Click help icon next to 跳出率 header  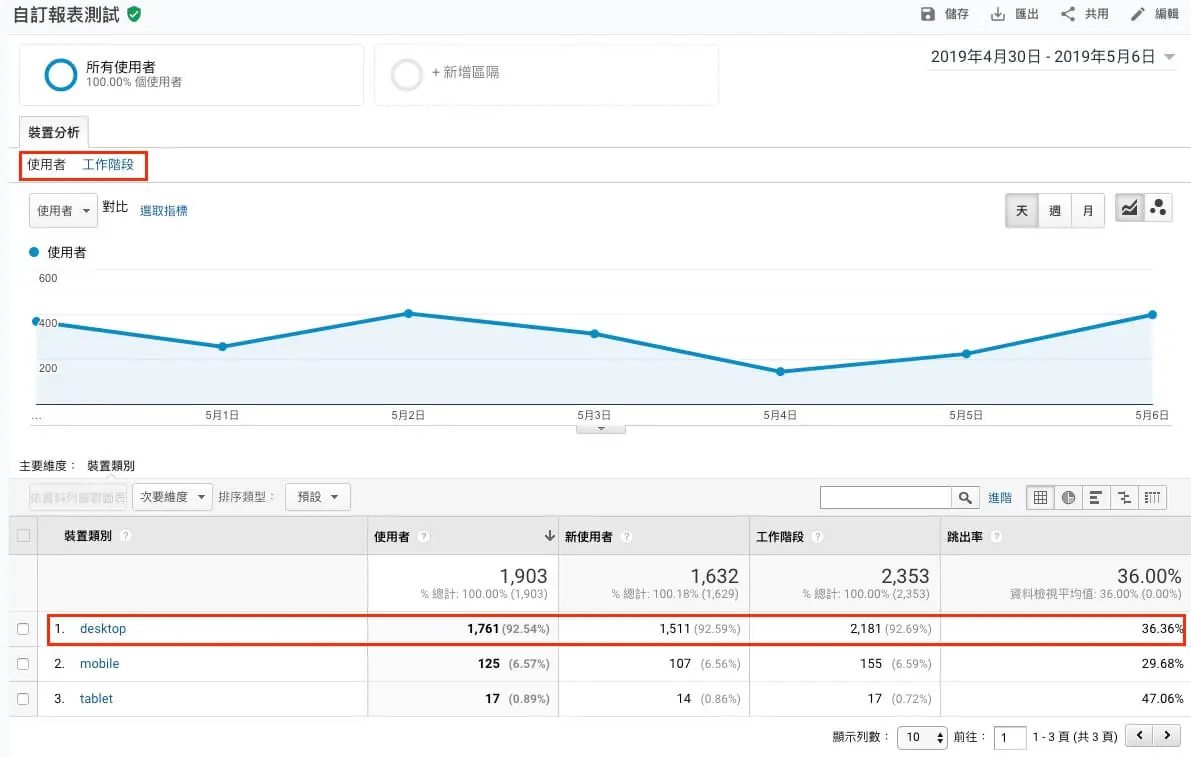996,537
